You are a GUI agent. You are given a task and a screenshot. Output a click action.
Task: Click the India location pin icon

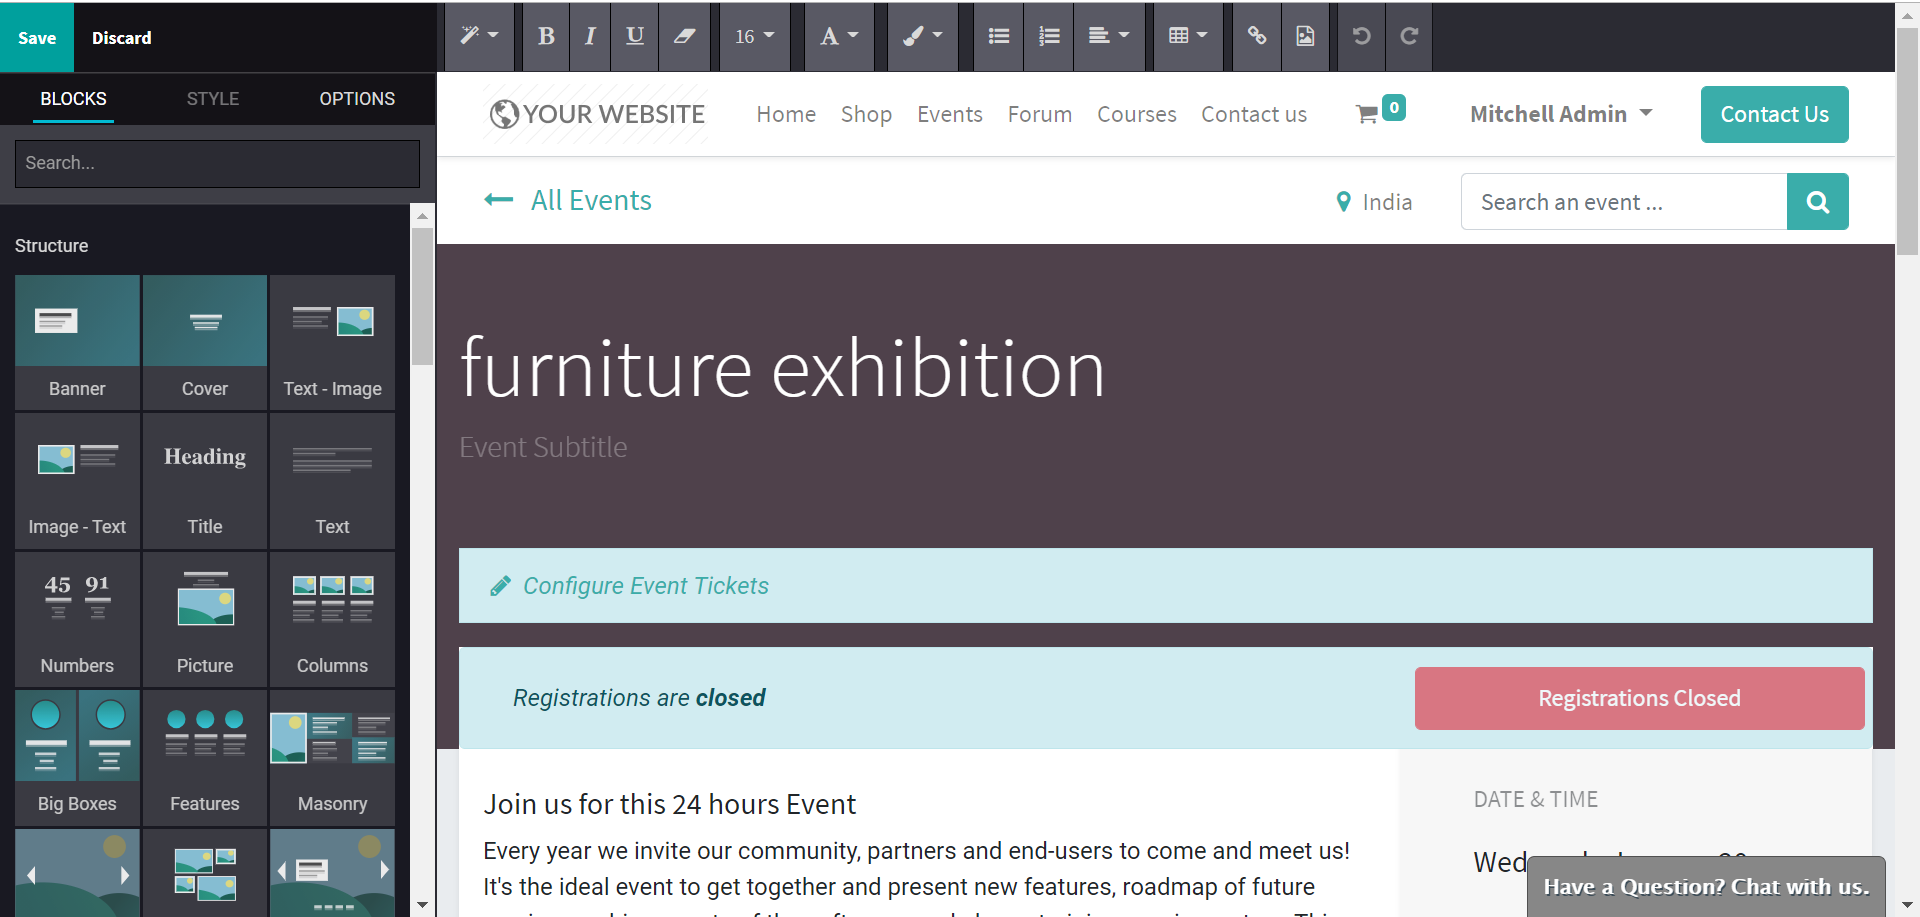[x=1344, y=202]
